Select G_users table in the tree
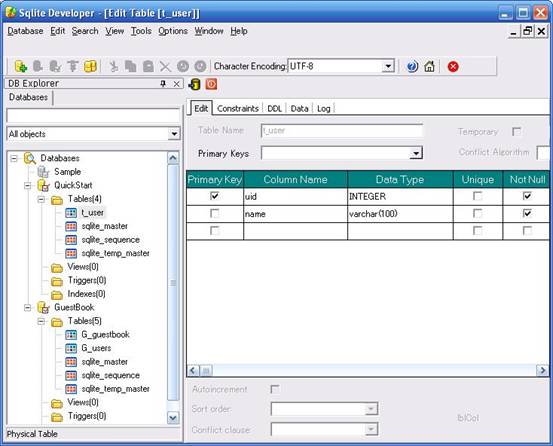 click(x=96, y=348)
